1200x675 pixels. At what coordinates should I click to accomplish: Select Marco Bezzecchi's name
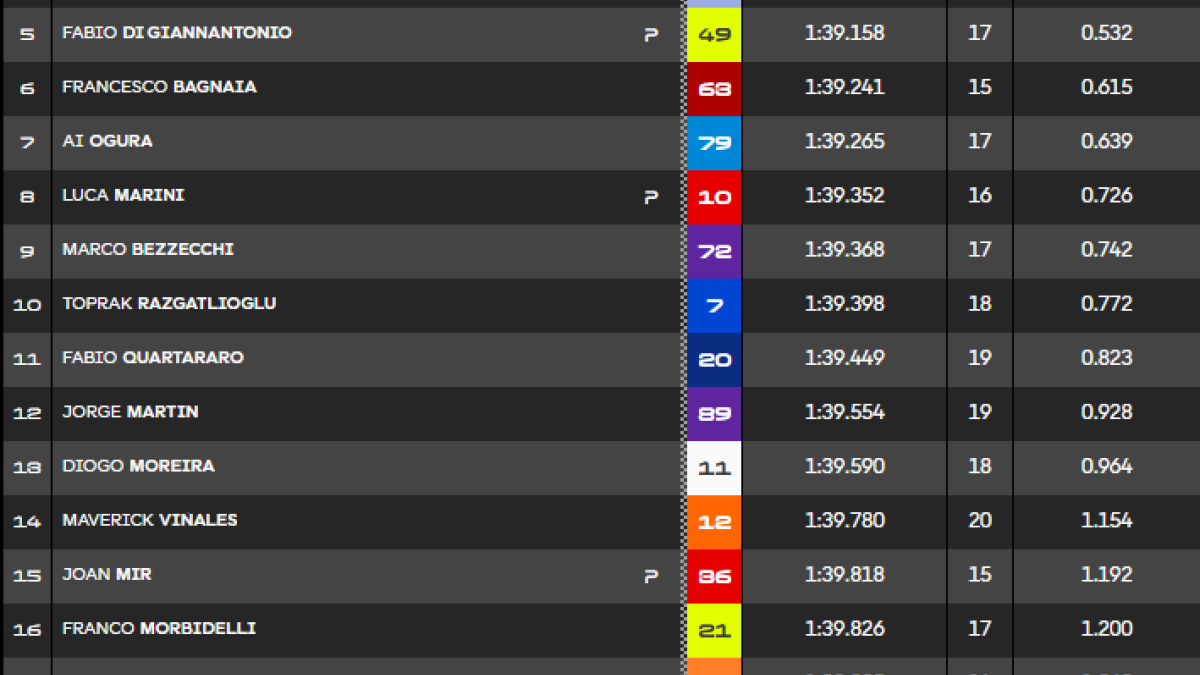(x=148, y=249)
